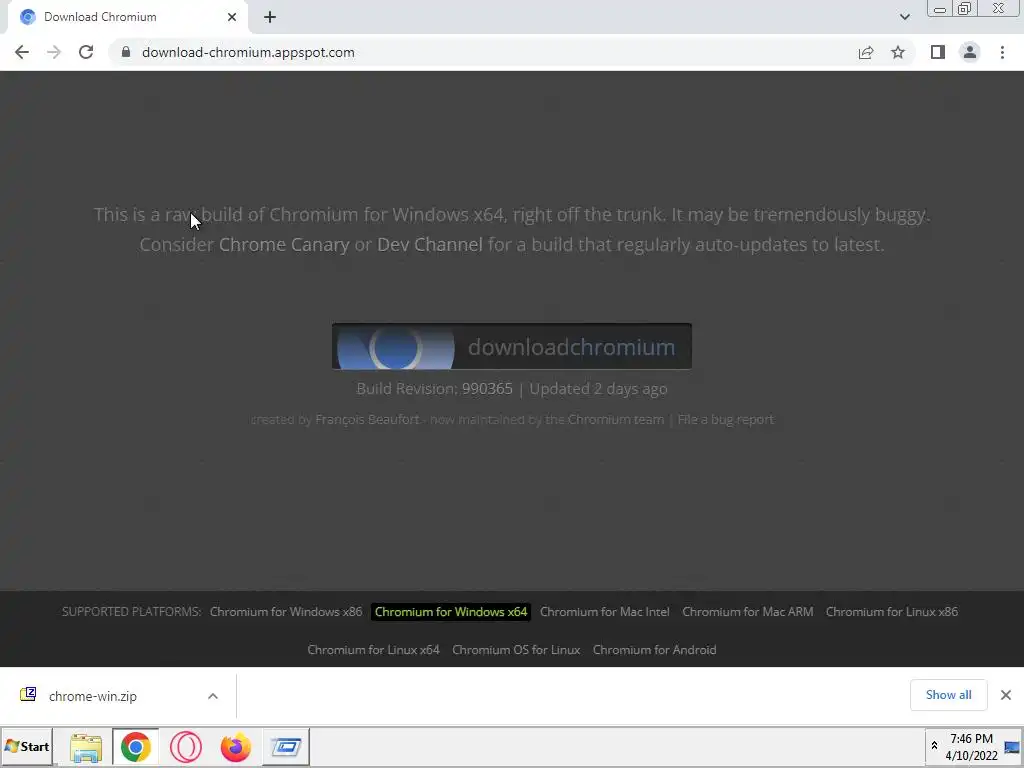Show hidden system tray icons
The width and height of the screenshot is (1024, 768).
coord(934,746)
